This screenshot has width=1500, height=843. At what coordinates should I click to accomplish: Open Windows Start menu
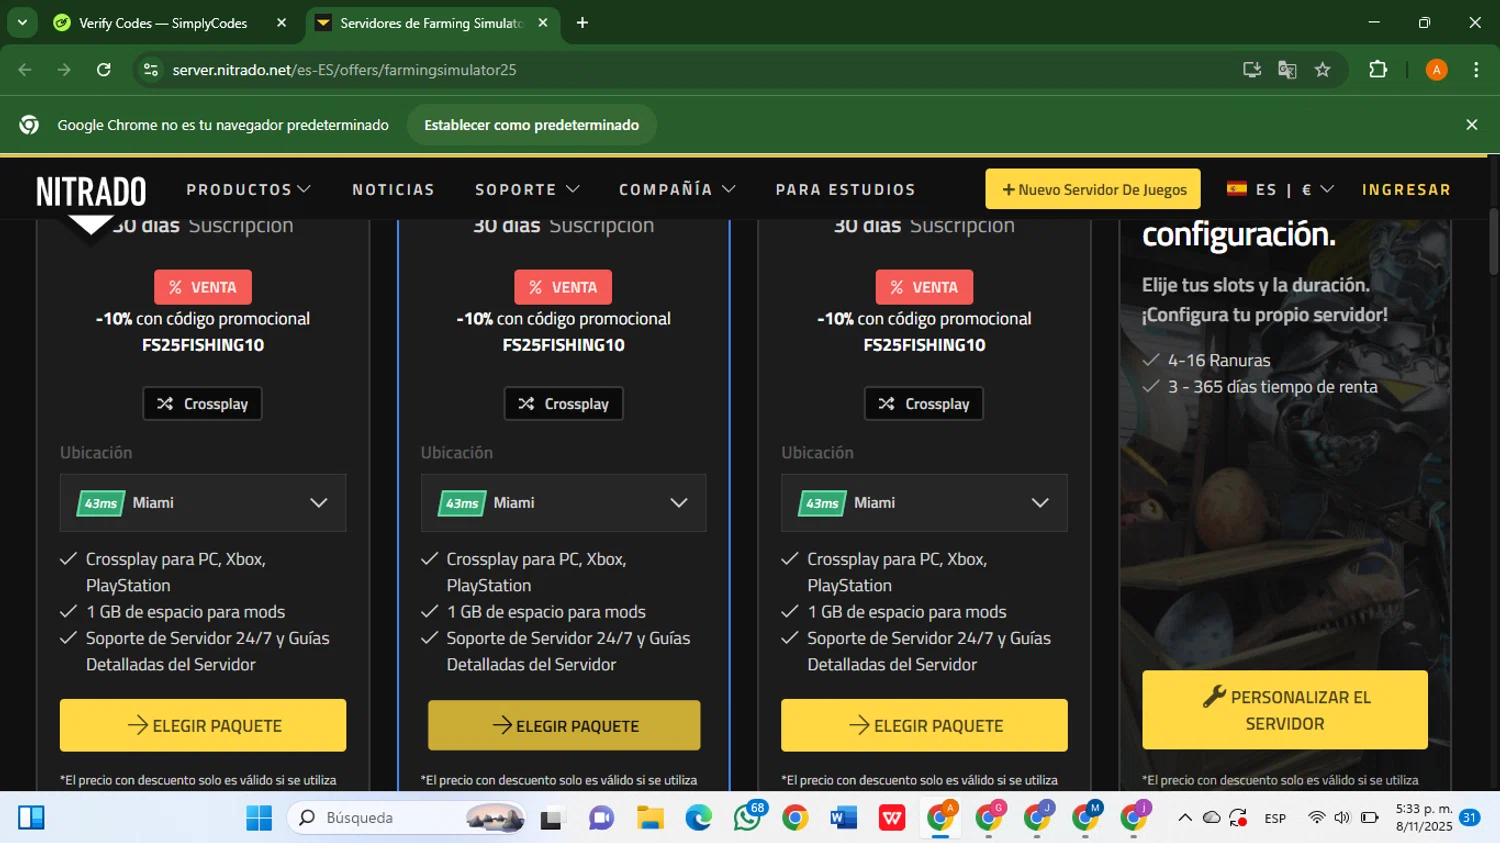[259, 818]
